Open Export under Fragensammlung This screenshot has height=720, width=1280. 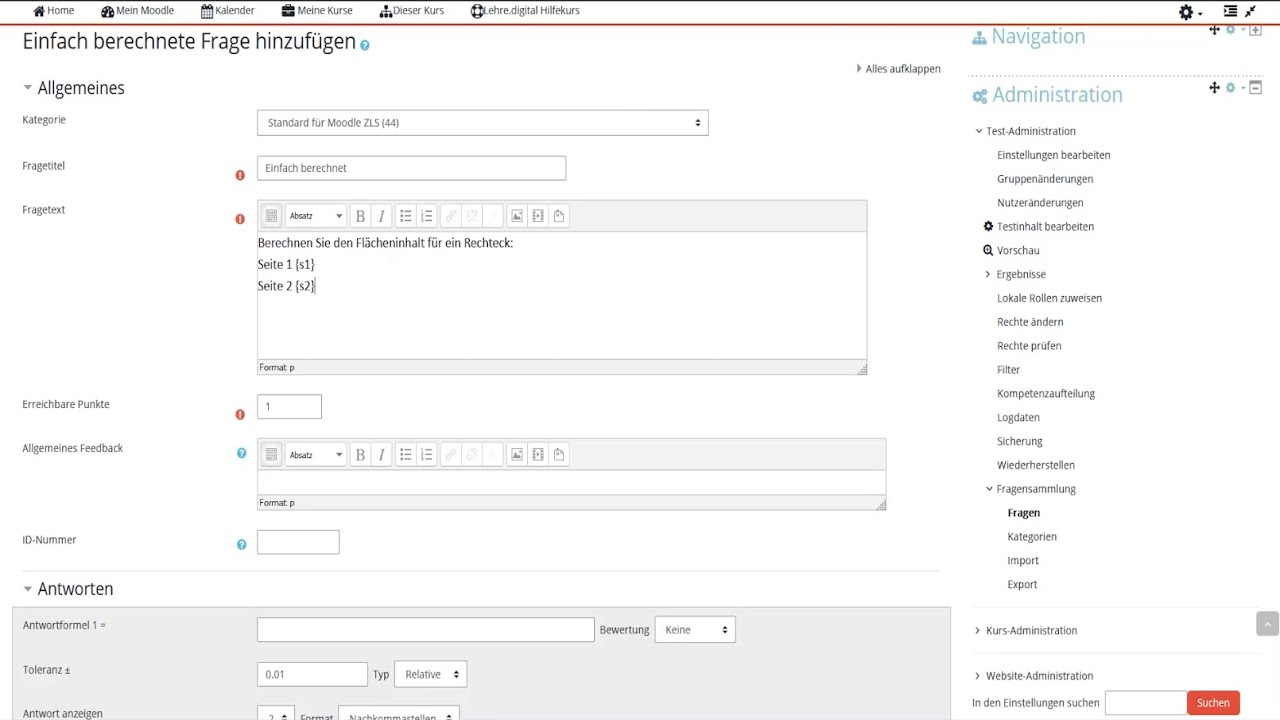tap(1022, 585)
